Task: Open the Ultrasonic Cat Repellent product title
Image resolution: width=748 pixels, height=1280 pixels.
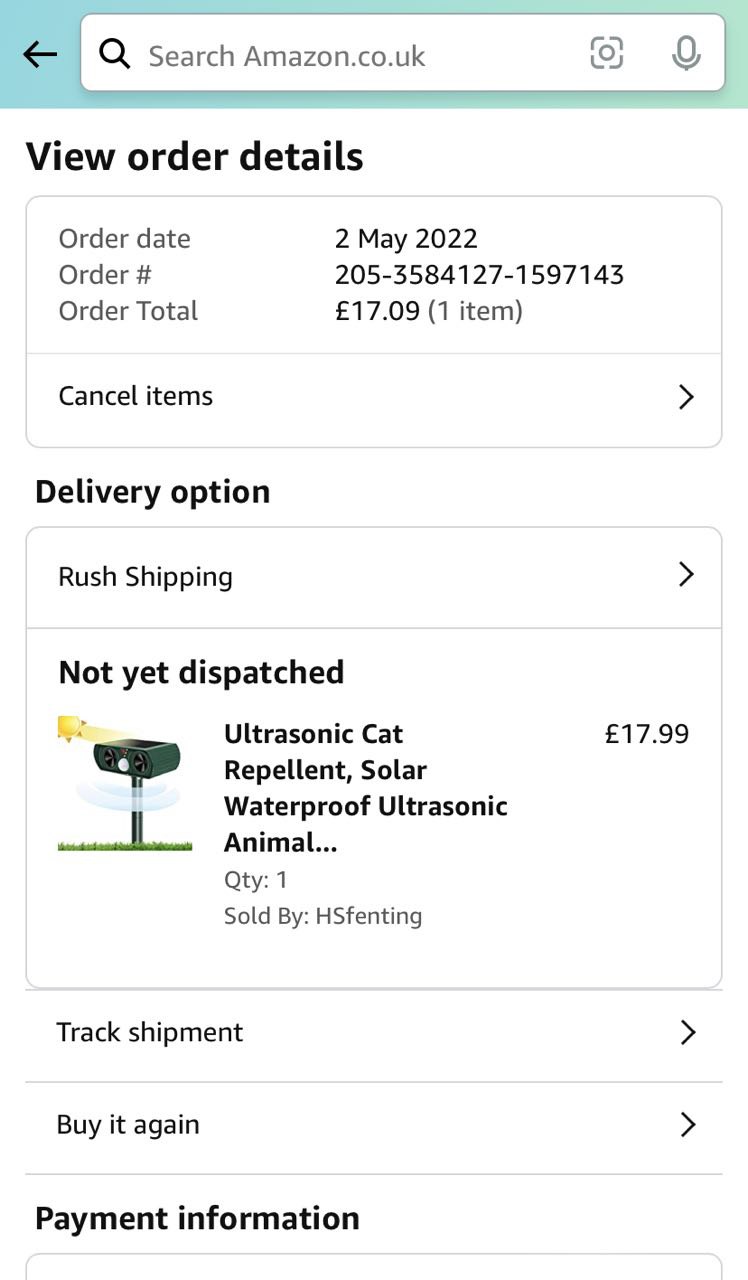Action: click(365, 788)
